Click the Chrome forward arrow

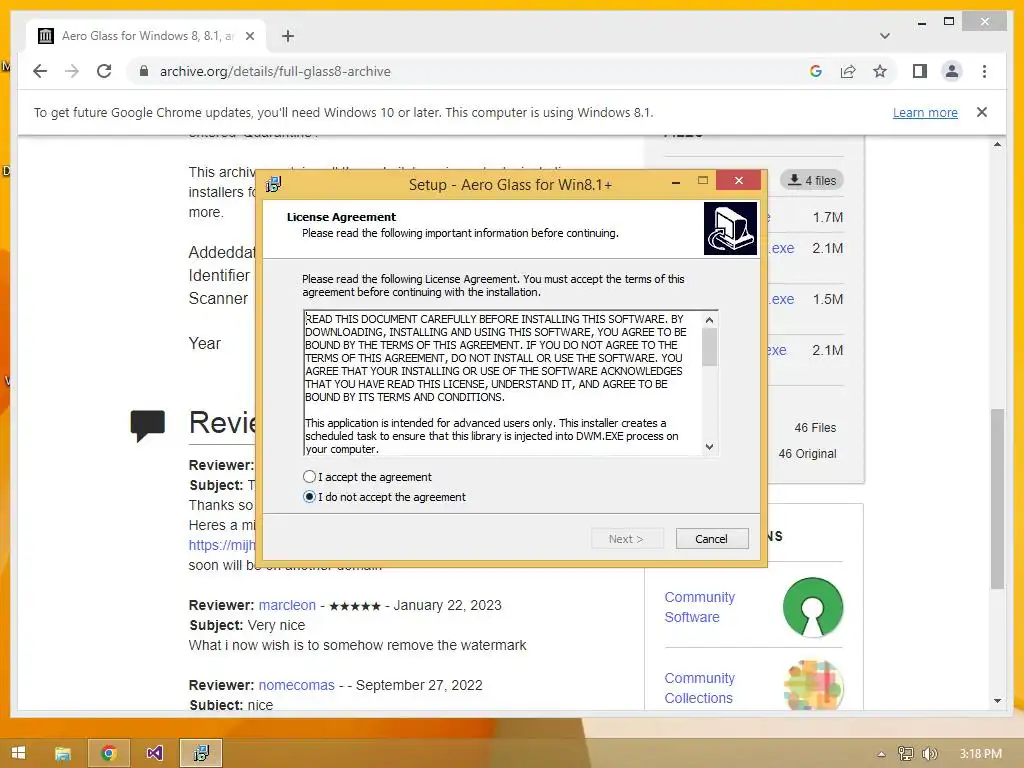pos(72,71)
